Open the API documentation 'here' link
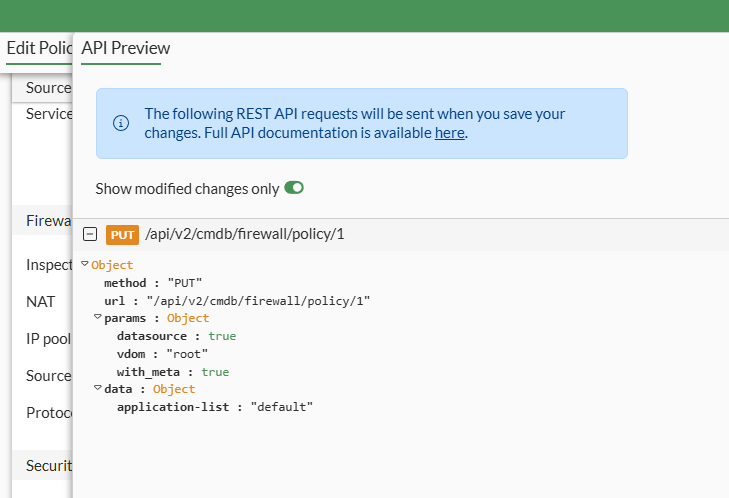The width and height of the screenshot is (729, 498). coord(449,132)
